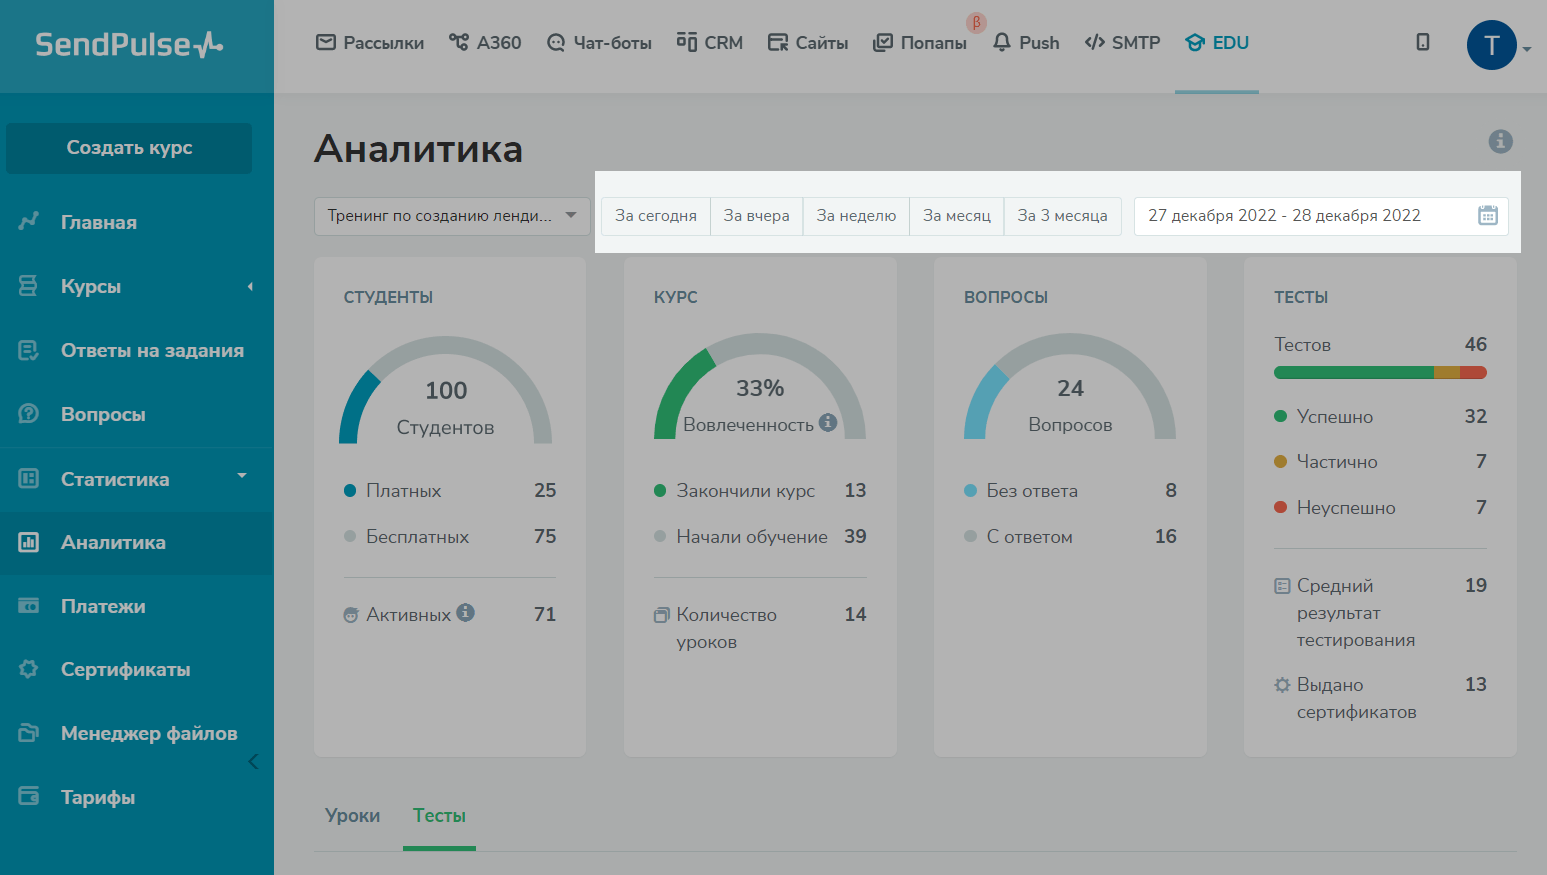This screenshot has height=875, width=1547.
Task: Go to Чат-боты section
Action: coord(599,43)
